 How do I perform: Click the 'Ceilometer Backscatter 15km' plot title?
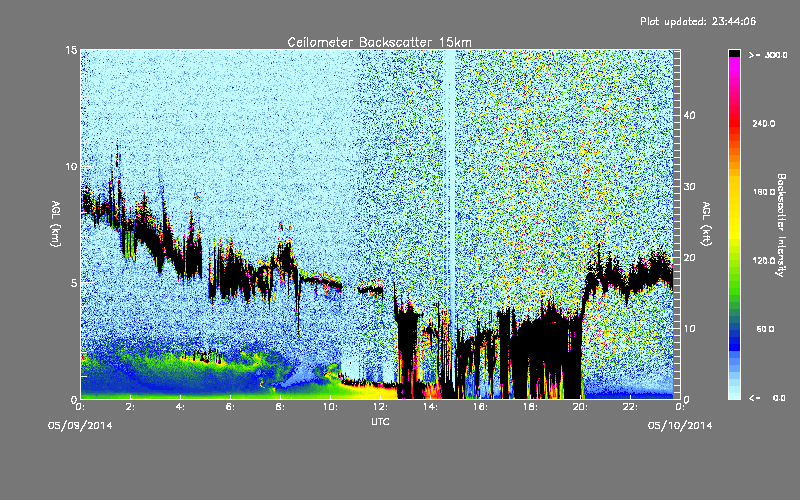(379, 42)
